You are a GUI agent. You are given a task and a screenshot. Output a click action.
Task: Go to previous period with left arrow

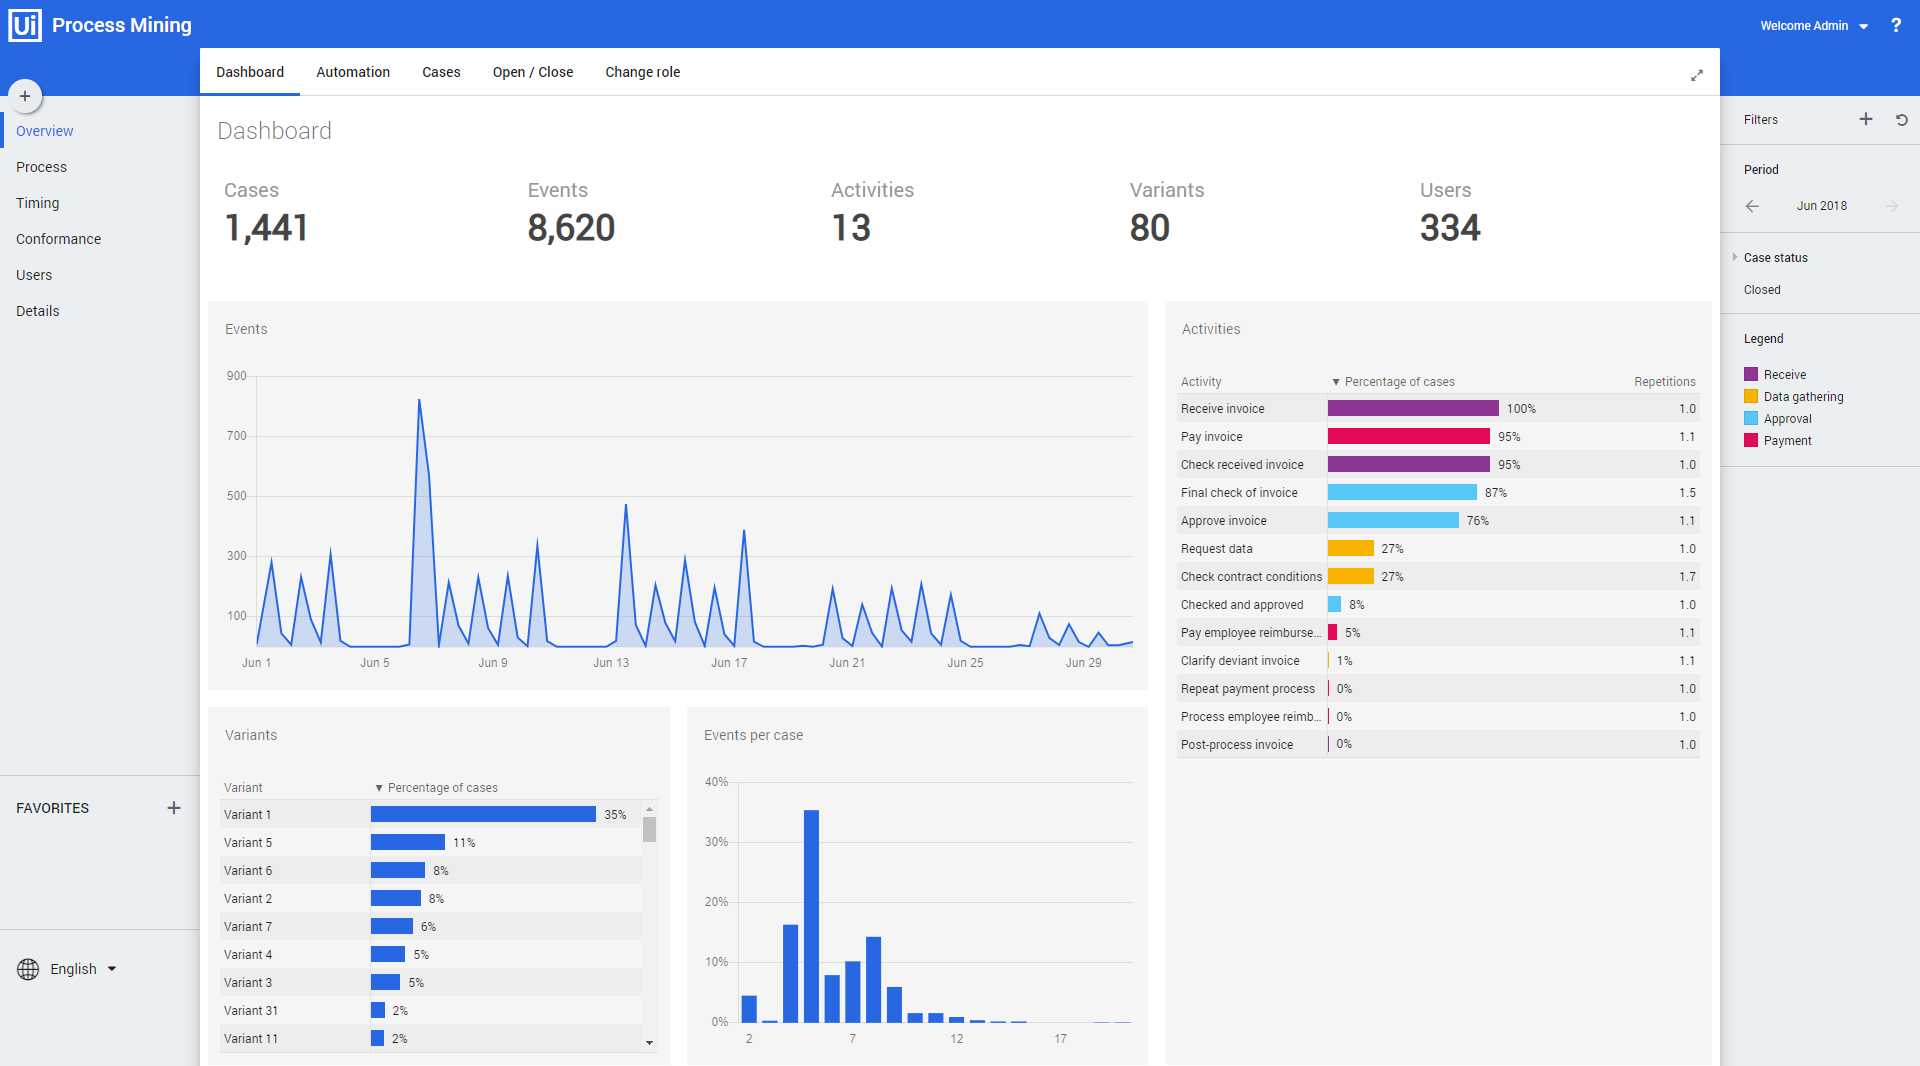[1752, 206]
